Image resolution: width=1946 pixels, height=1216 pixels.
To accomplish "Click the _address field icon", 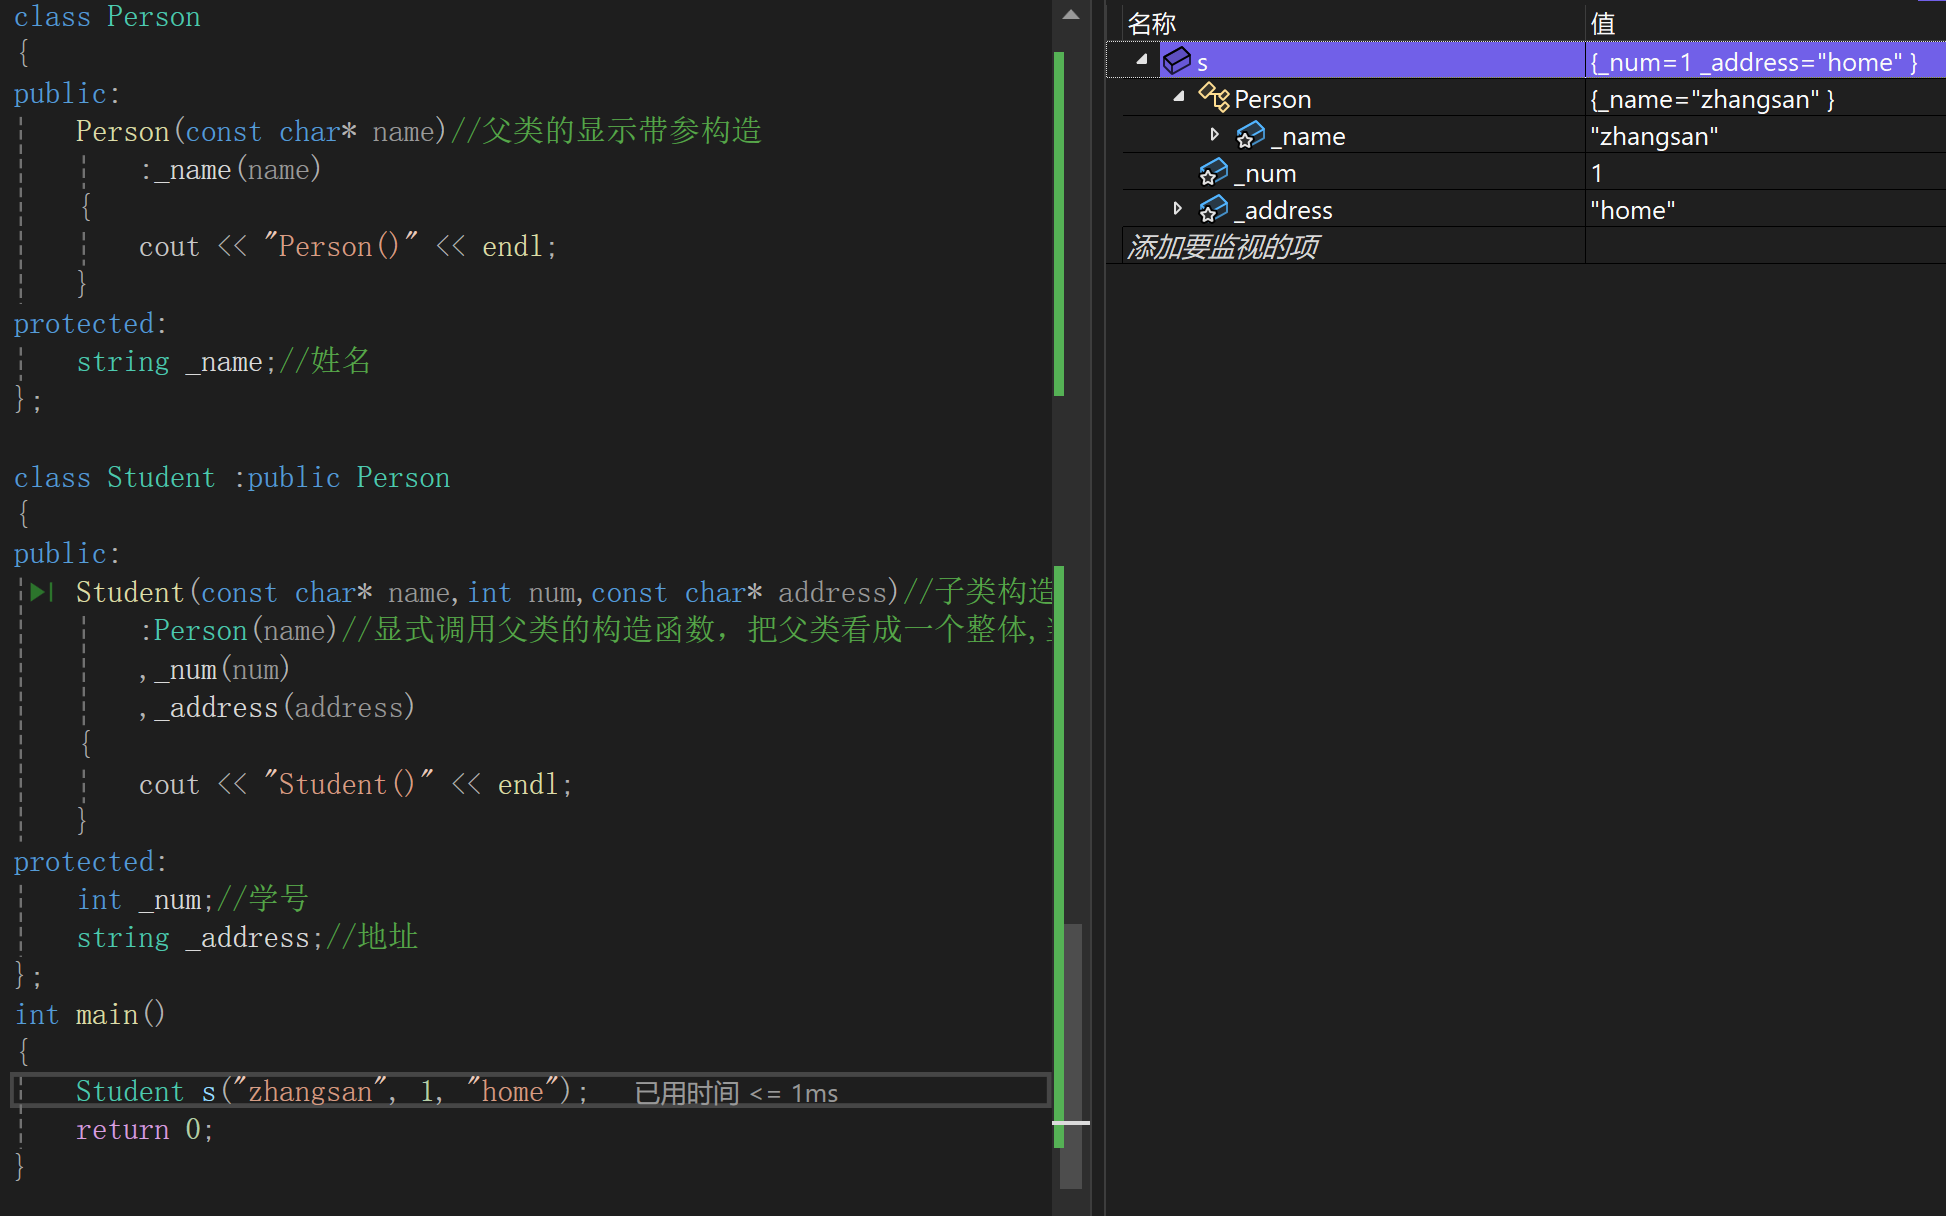I will (1213, 209).
